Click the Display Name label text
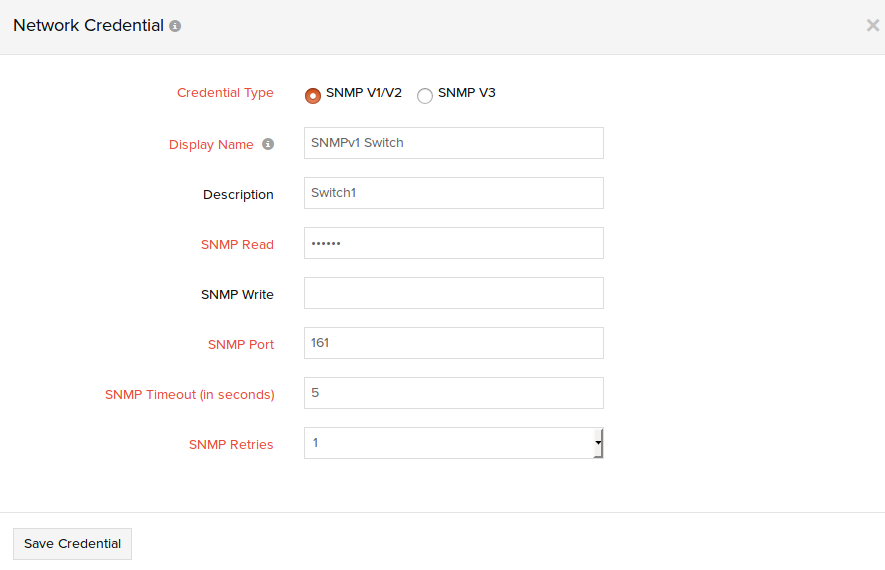The width and height of the screenshot is (885, 570). (x=211, y=145)
